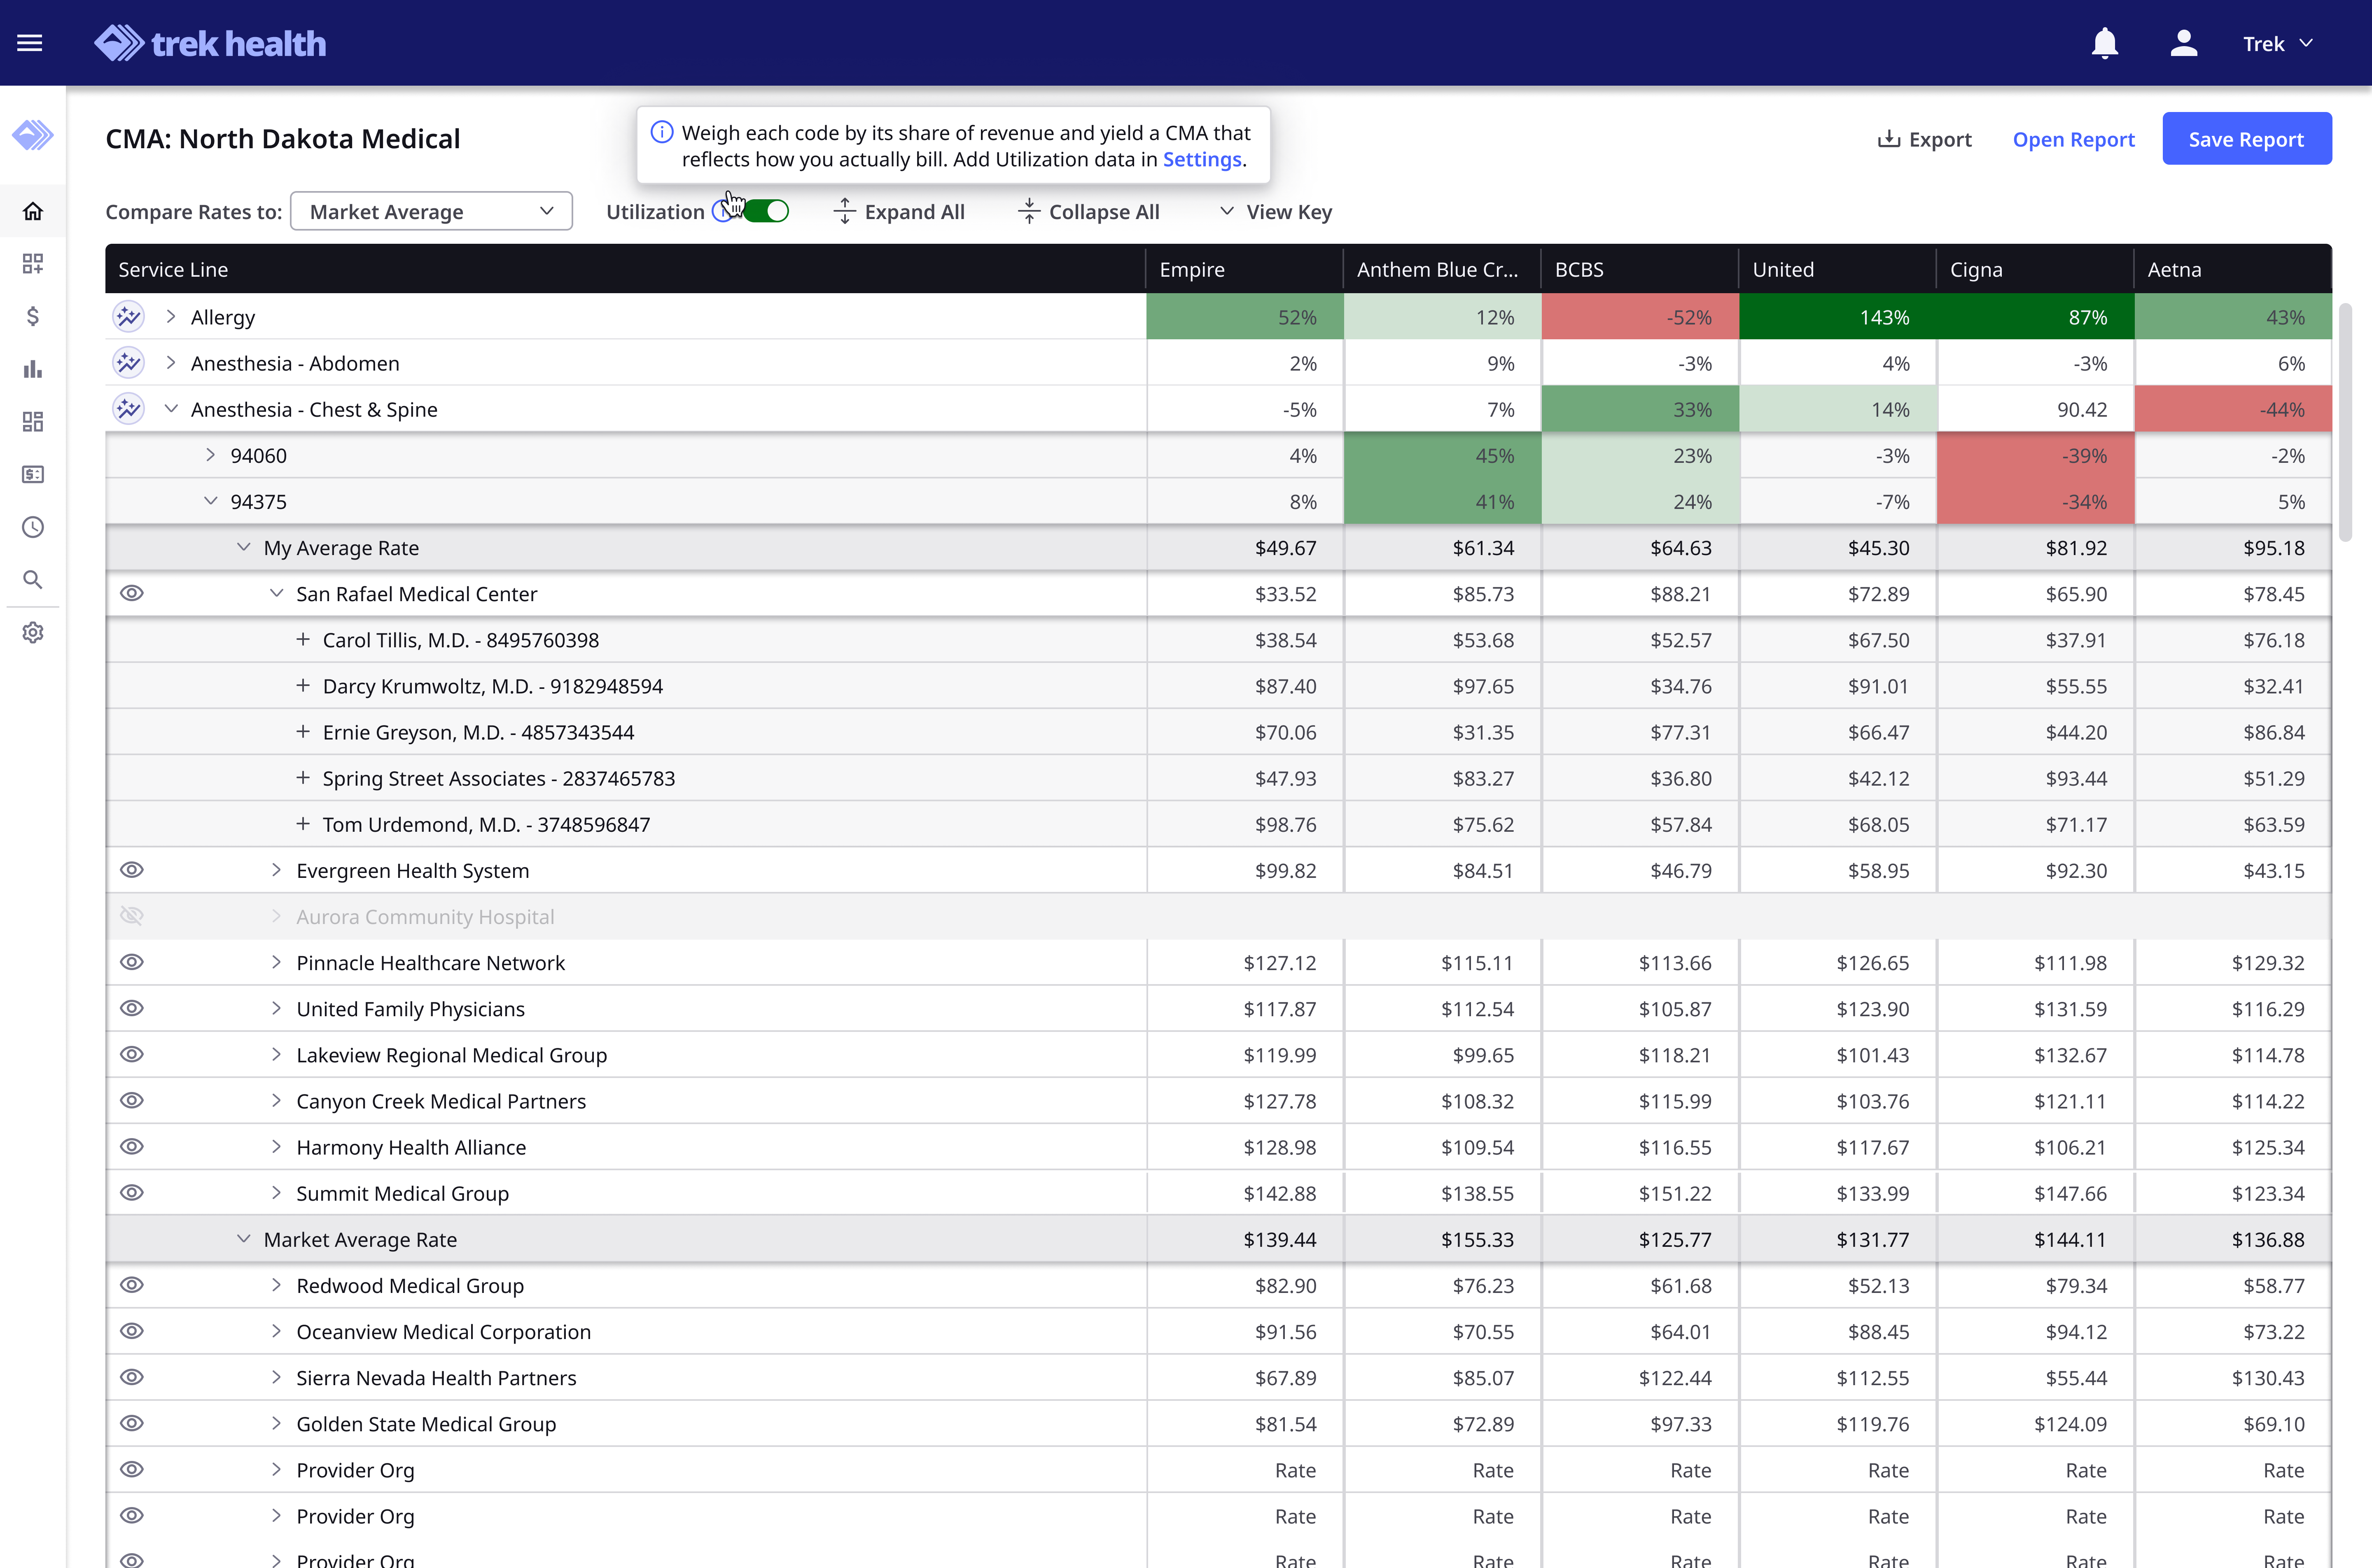Viewport: 2372px width, 1568px height.
Task: Click the Aetna column header
Action: click(2232, 269)
